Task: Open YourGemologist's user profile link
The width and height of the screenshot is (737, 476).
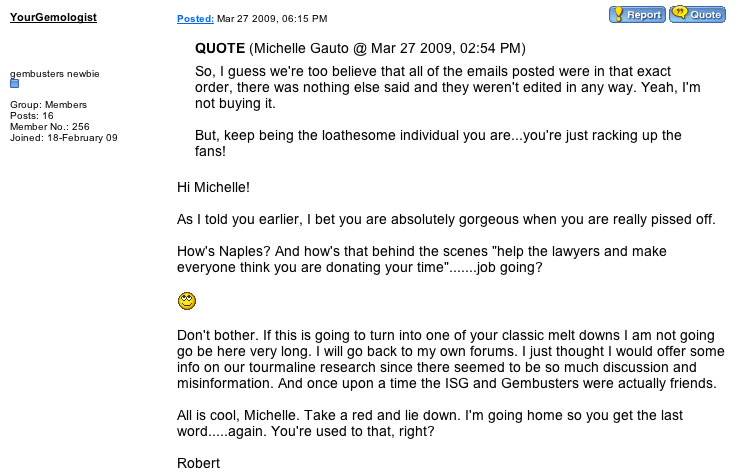Action: click(x=53, y=17)
